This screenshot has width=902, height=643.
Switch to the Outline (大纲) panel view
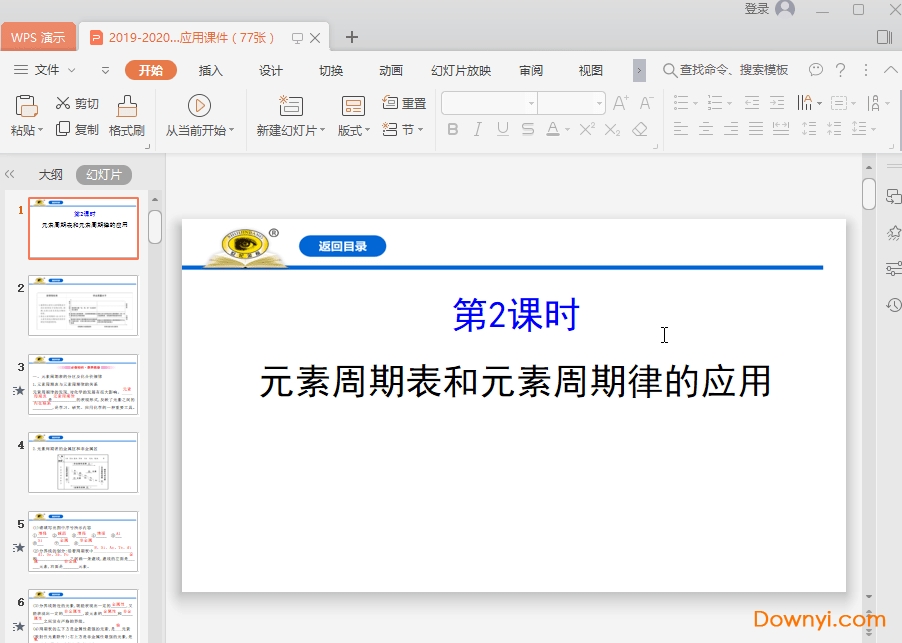point(50,174)
